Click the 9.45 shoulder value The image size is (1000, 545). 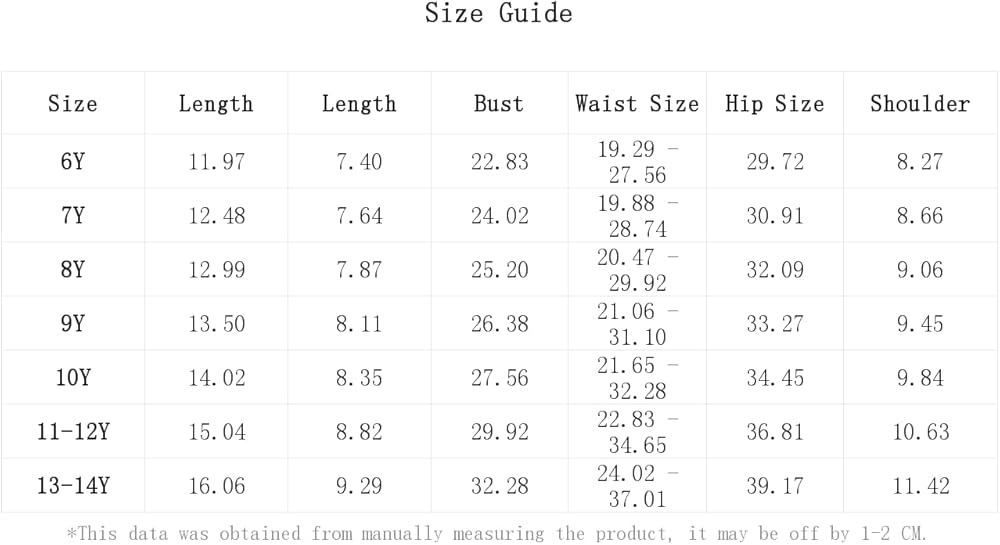click(920, 324)
